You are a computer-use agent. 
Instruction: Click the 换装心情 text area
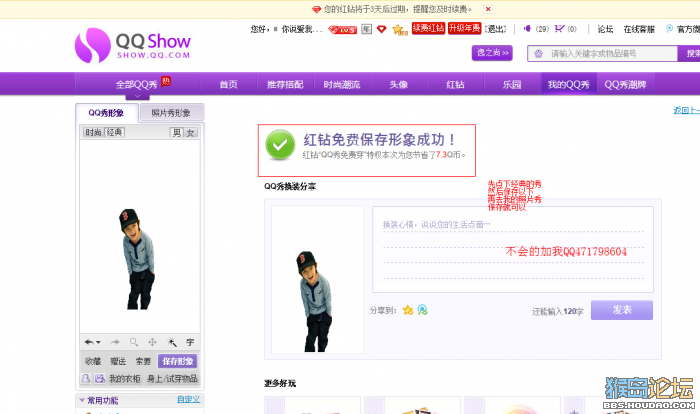[513, 249]
